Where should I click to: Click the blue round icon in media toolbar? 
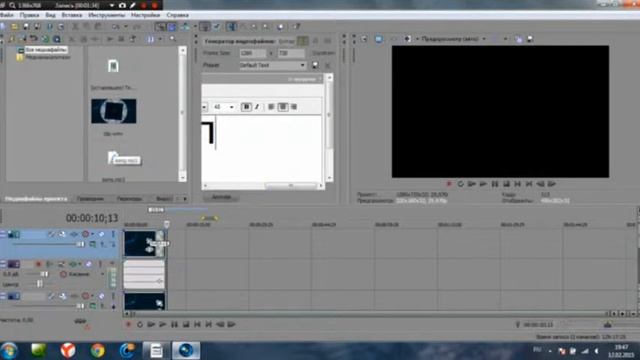pos(57,39)
